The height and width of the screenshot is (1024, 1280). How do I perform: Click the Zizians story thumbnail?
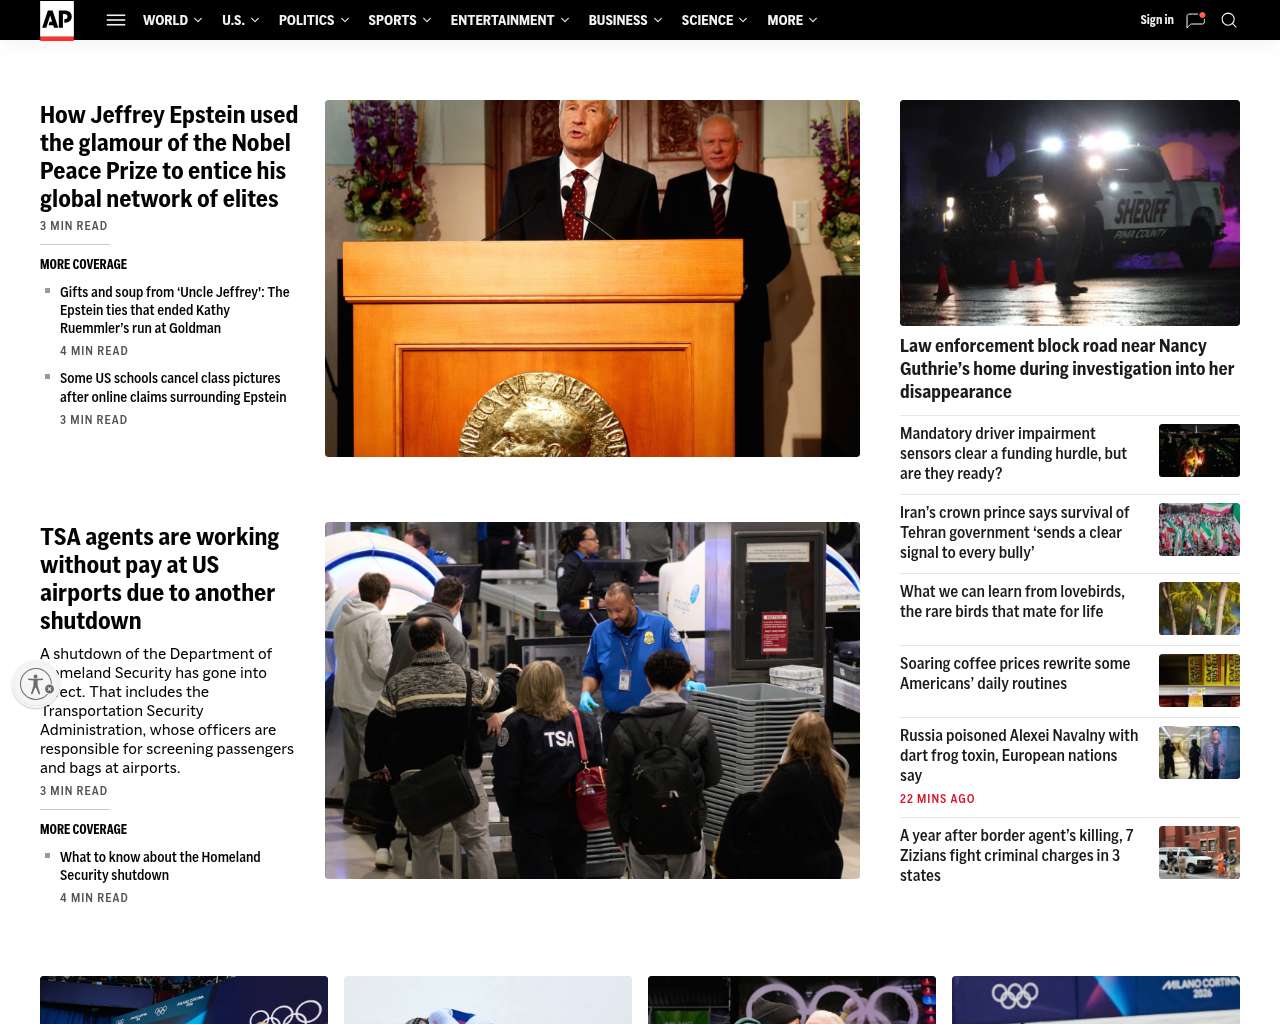(1199, 852)
